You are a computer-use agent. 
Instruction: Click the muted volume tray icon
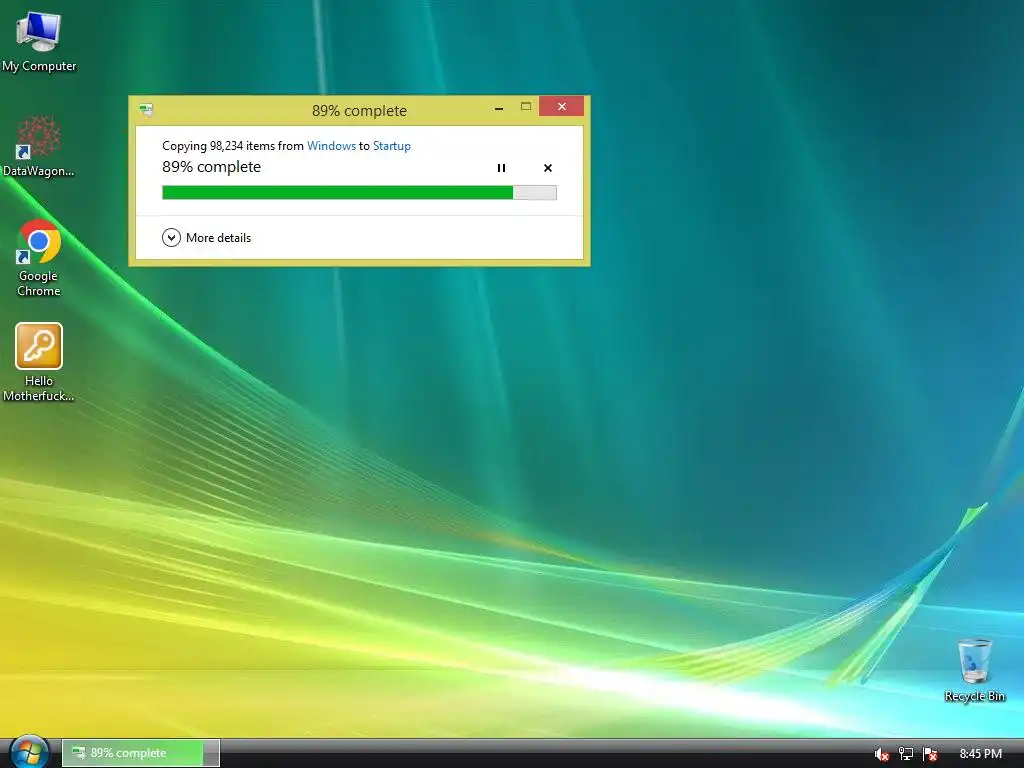point(882,754)
